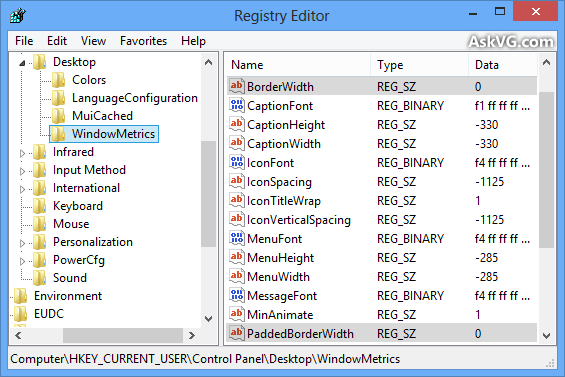Select the Input Method key label

tap(89, 170)
